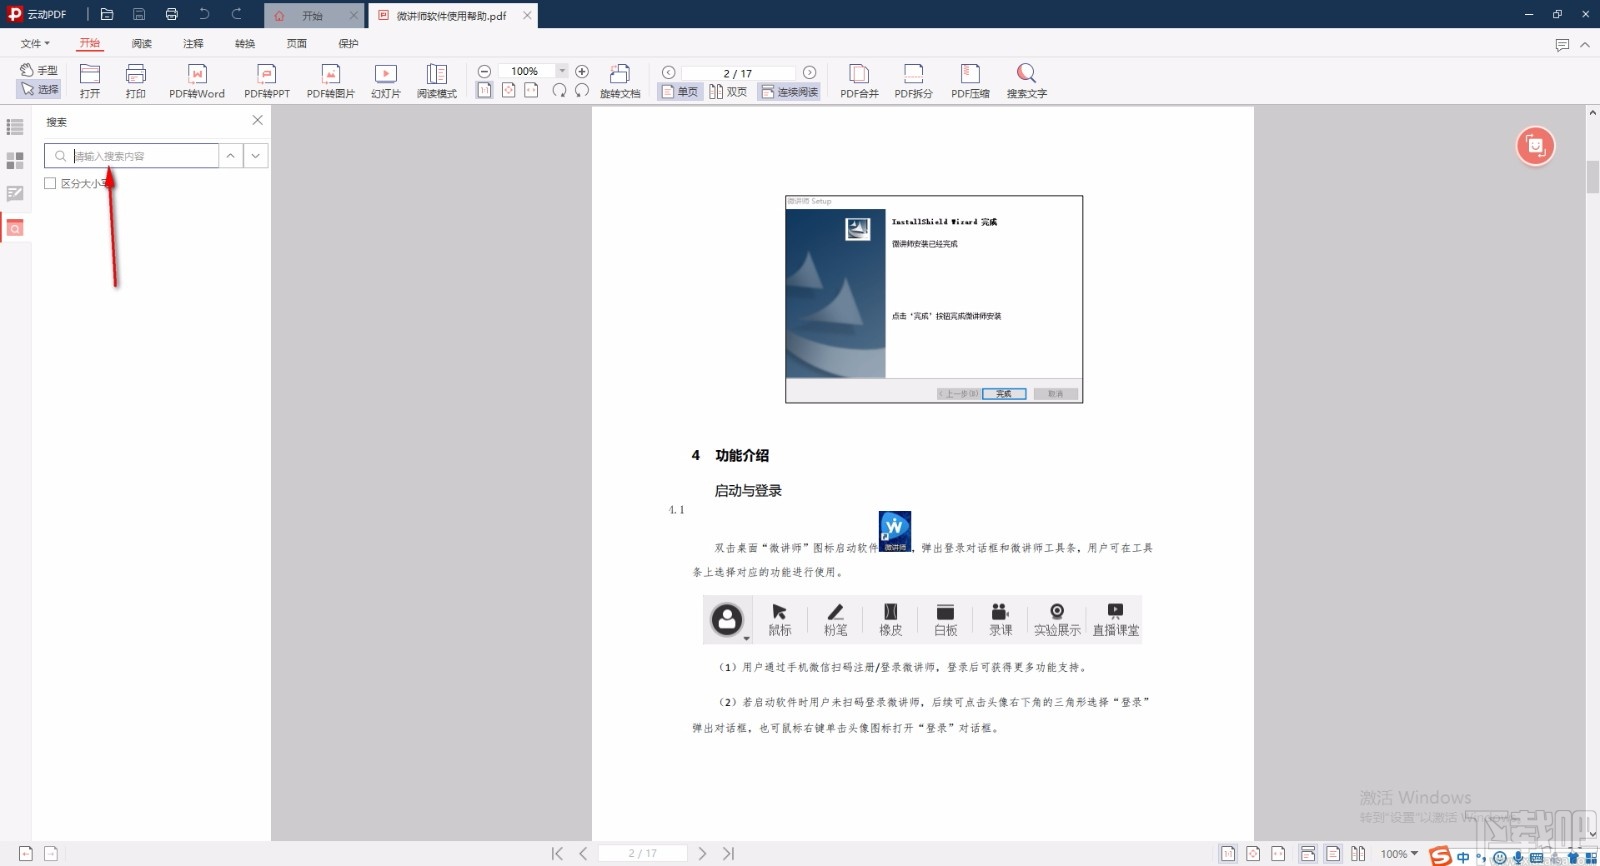Go to the previous page in the toolbar
Image resolution: width=1600 pixels, height=866 pixels.
pyautogui.click(x=669, y=72)
